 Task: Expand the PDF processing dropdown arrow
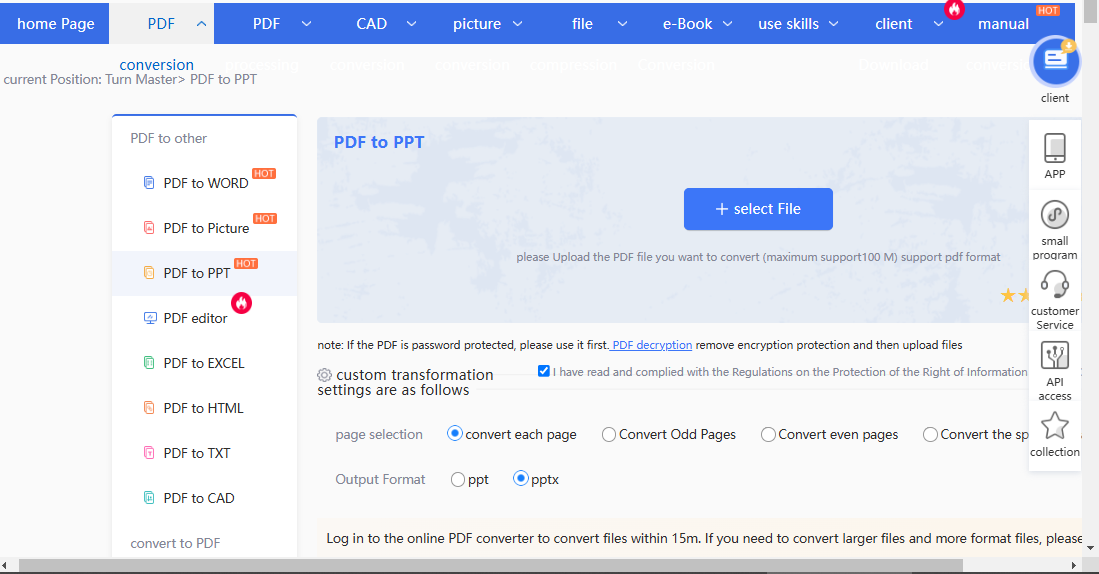306,24
